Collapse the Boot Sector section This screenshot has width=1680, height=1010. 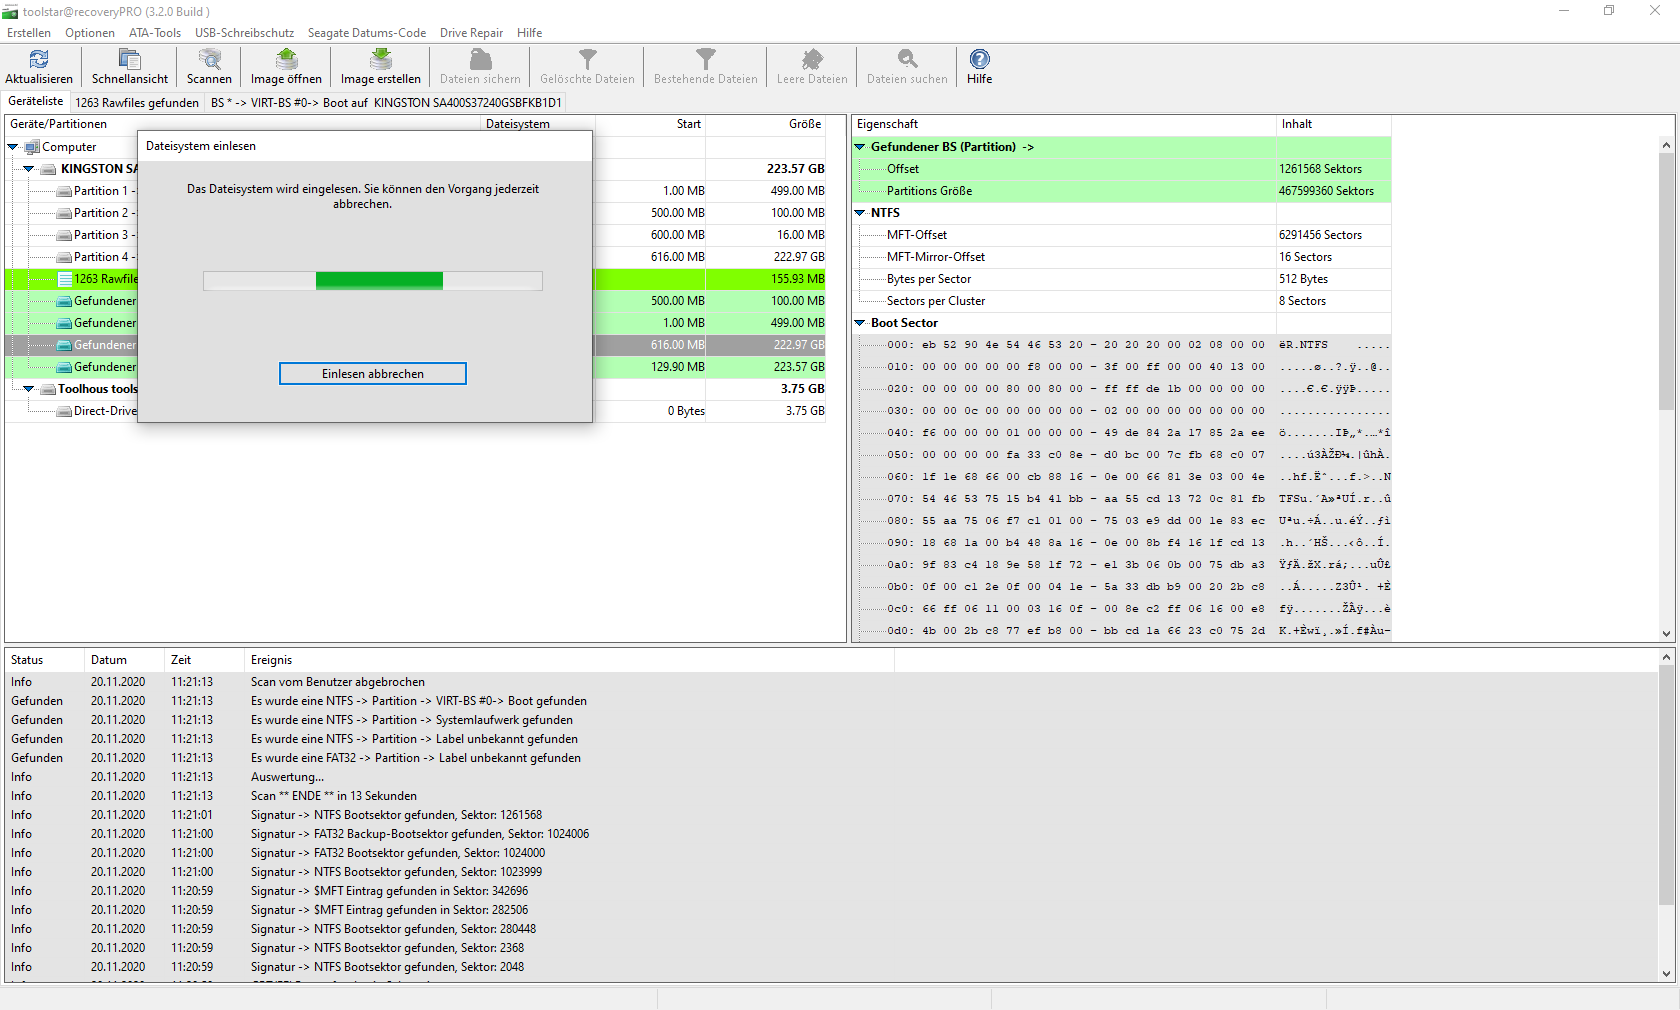(x=860, y=323)
